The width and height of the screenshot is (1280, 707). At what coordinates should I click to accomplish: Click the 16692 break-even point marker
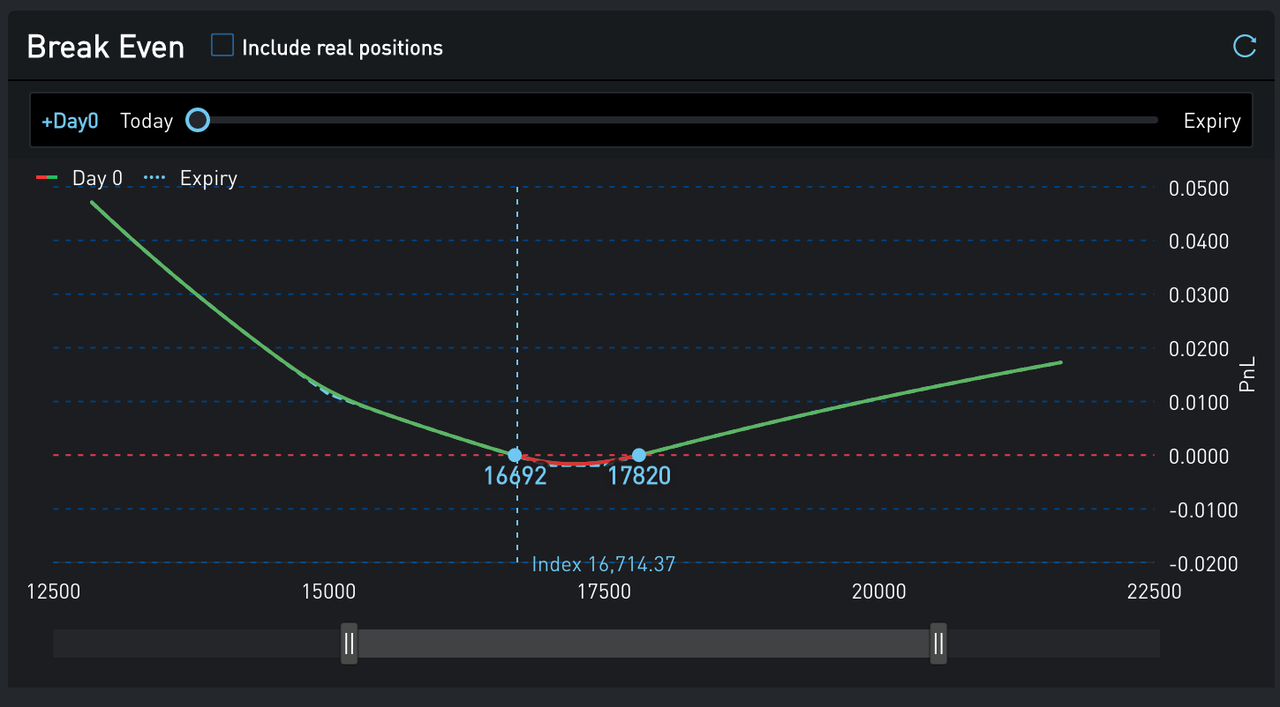(x=515, y=455)
